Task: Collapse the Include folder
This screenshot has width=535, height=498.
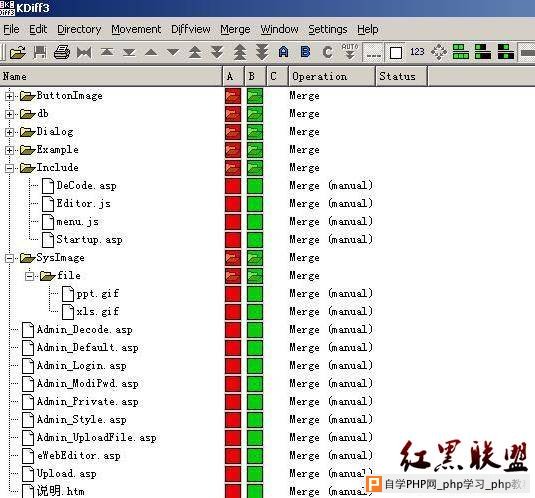Action: tap(9, 168)
